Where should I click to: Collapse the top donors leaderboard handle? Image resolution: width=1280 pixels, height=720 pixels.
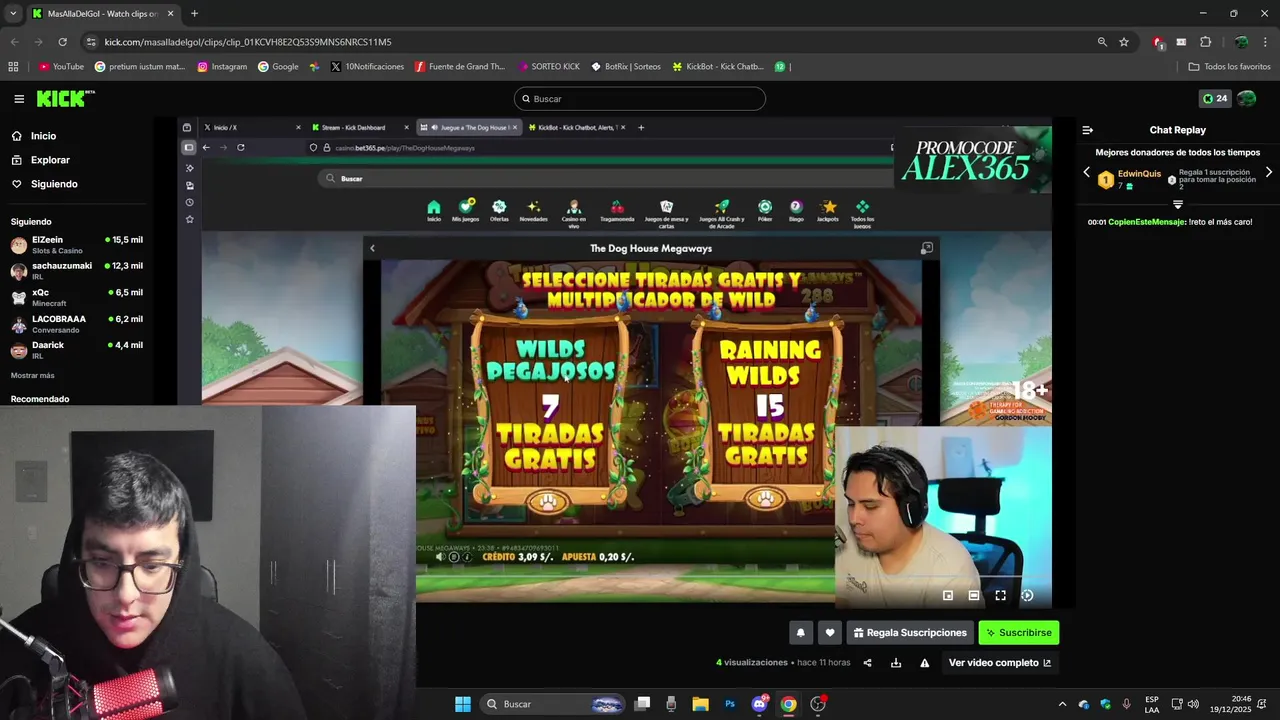pos(1178,204)
